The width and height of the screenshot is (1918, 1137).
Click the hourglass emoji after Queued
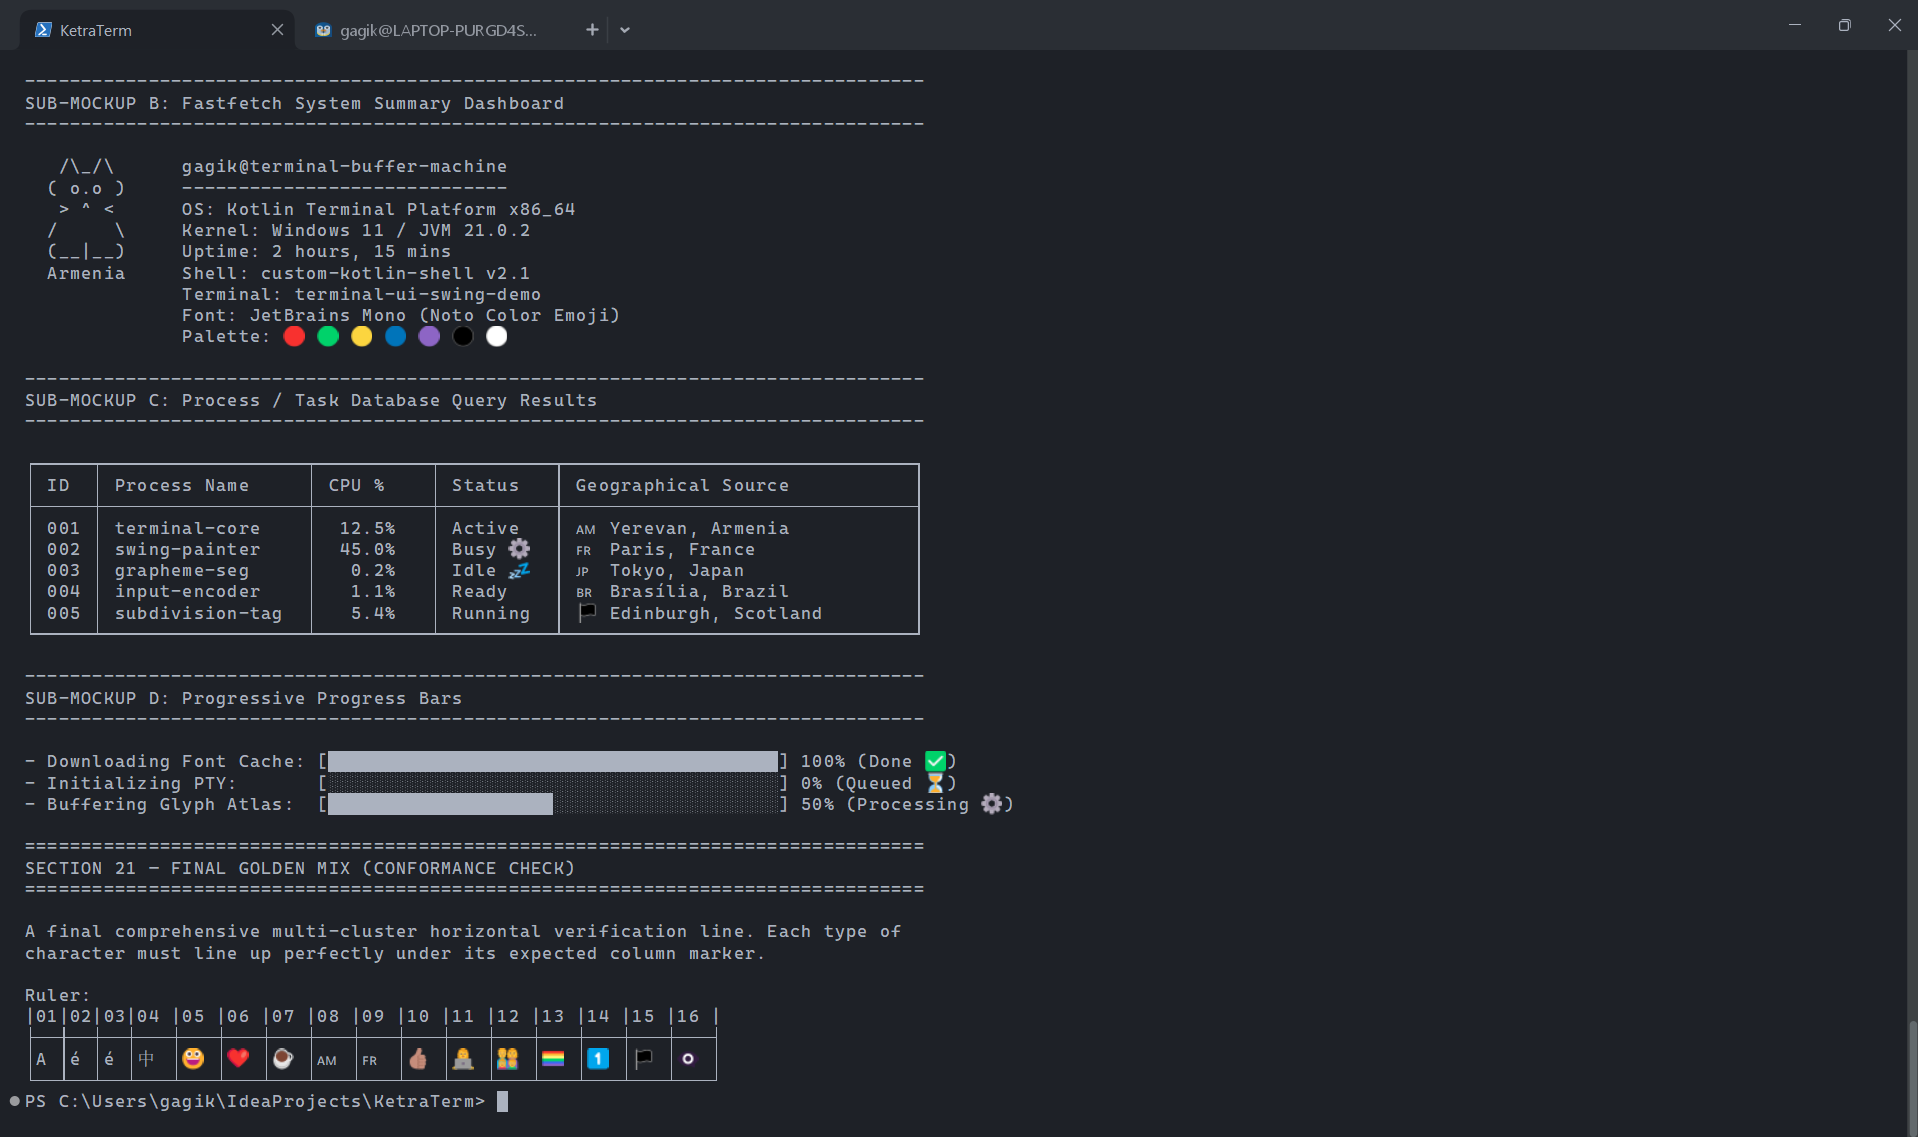935,783
